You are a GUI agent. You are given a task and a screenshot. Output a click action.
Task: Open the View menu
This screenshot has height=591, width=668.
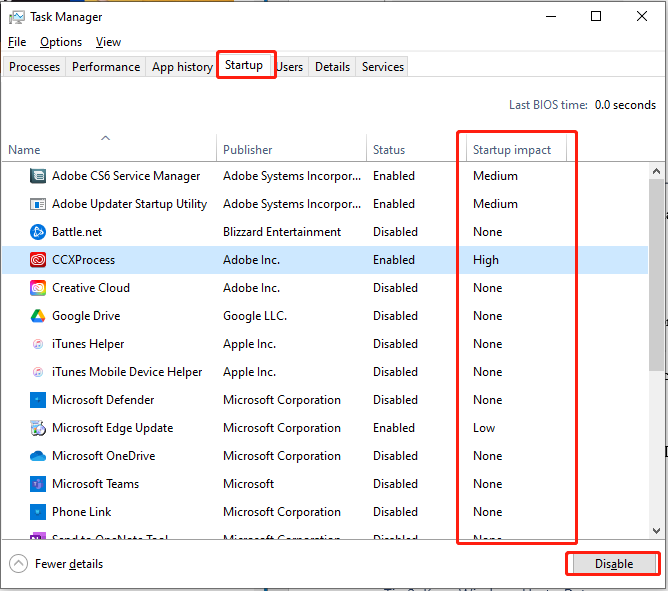[x=108, y=42]
